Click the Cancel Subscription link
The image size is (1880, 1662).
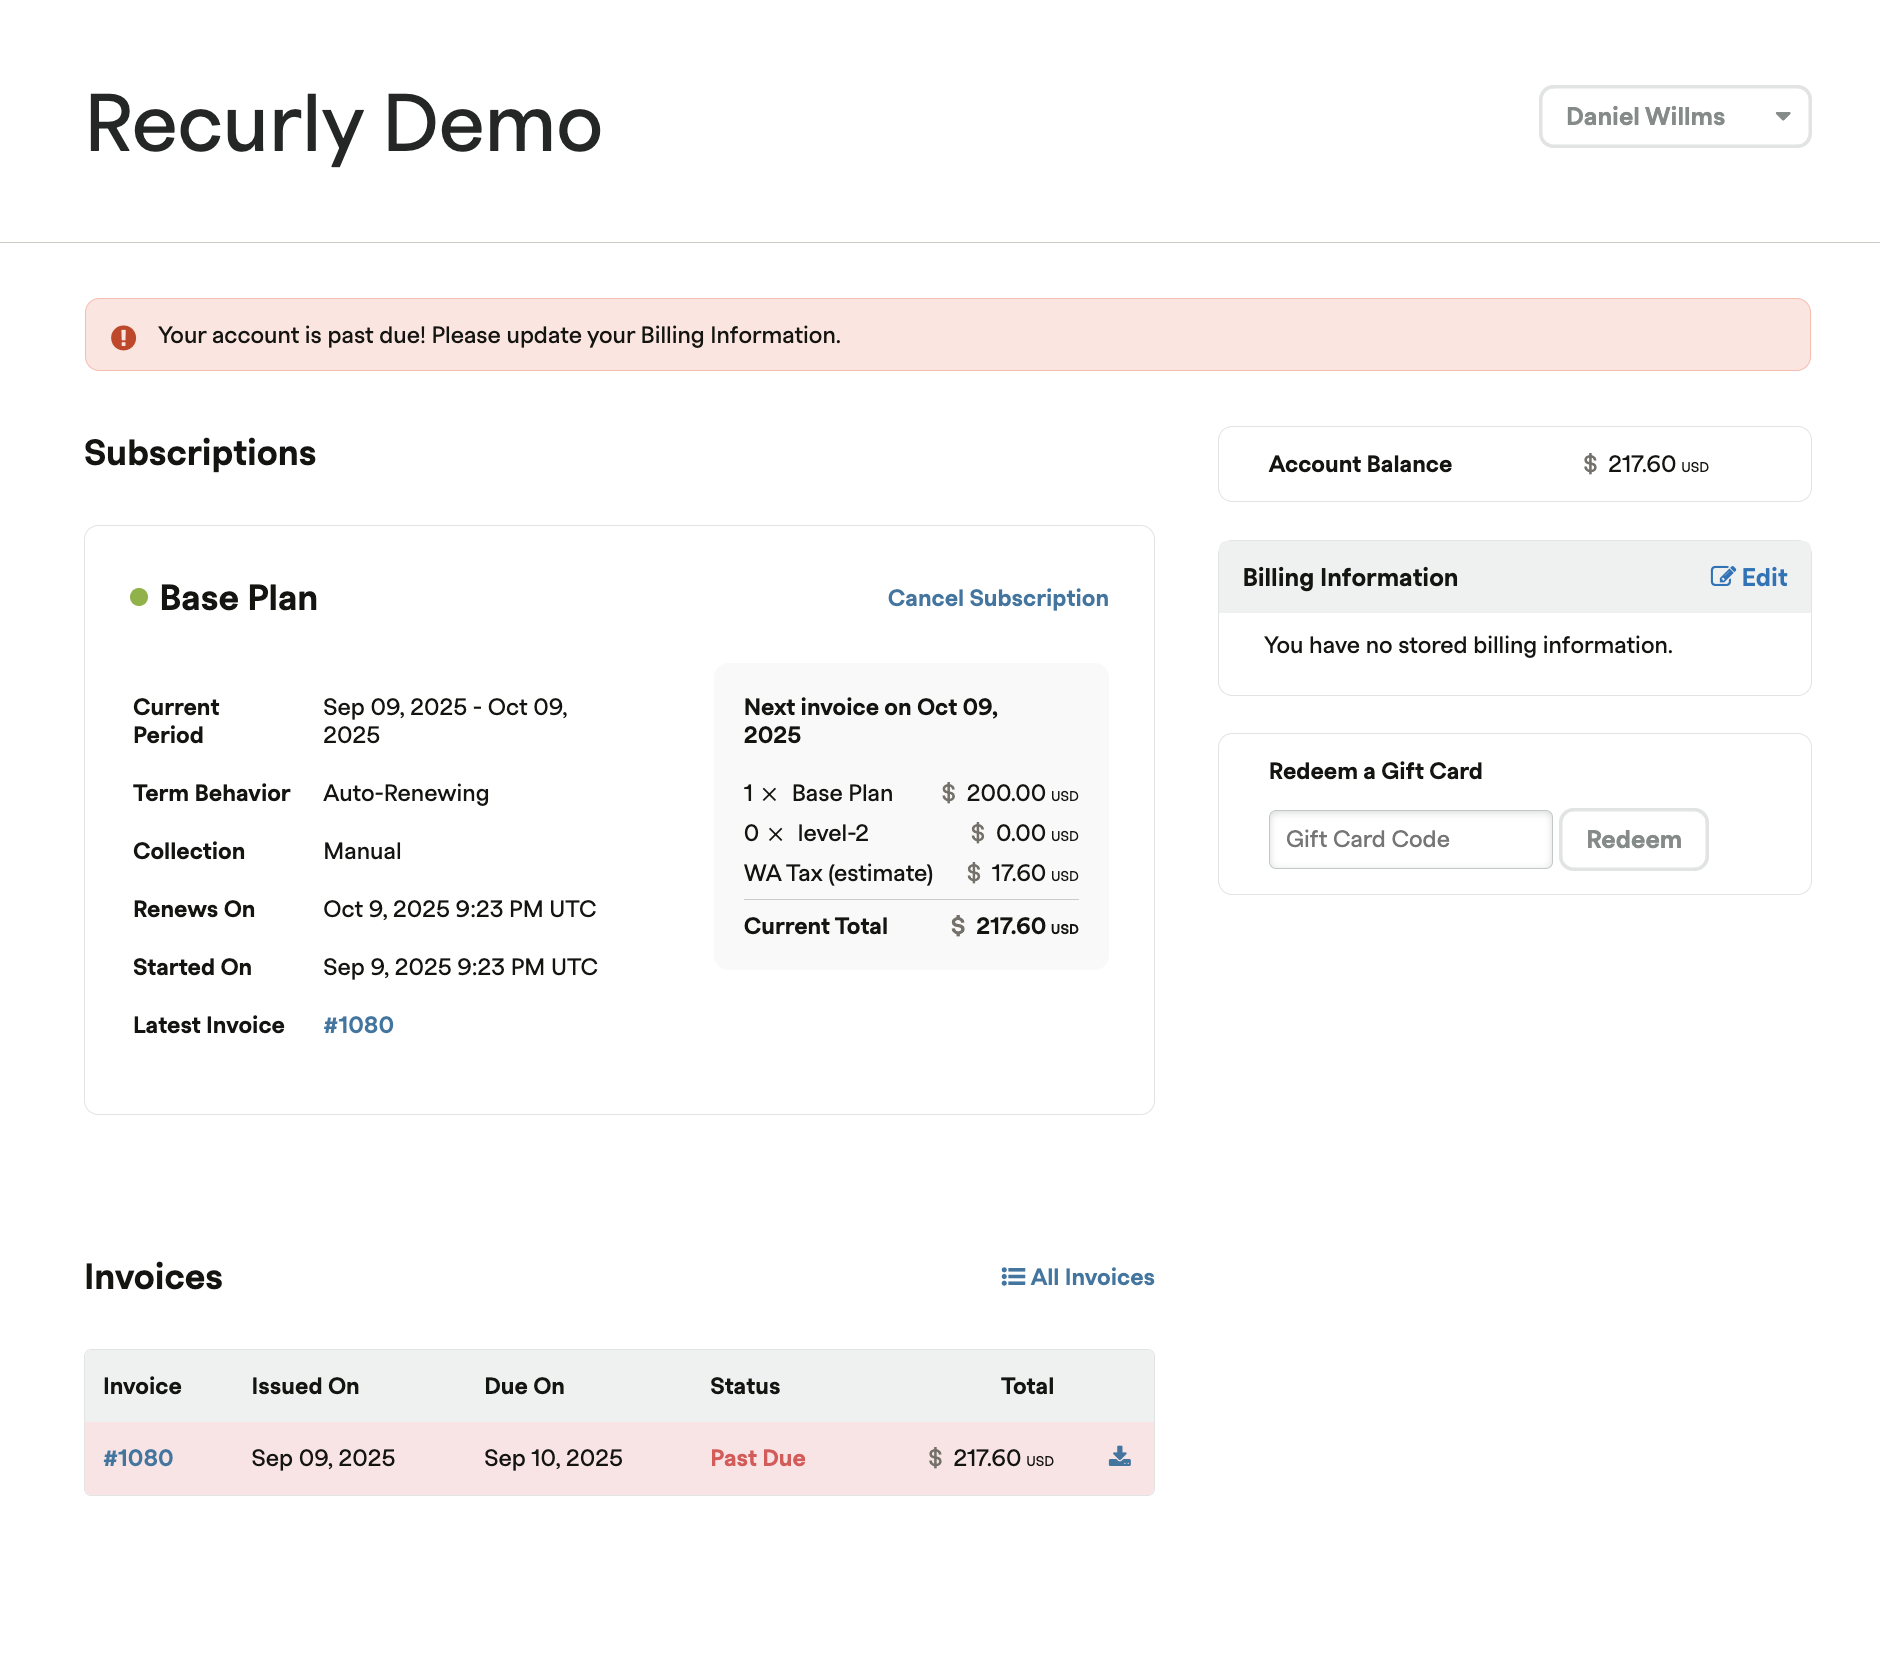[x=998, y=598]
